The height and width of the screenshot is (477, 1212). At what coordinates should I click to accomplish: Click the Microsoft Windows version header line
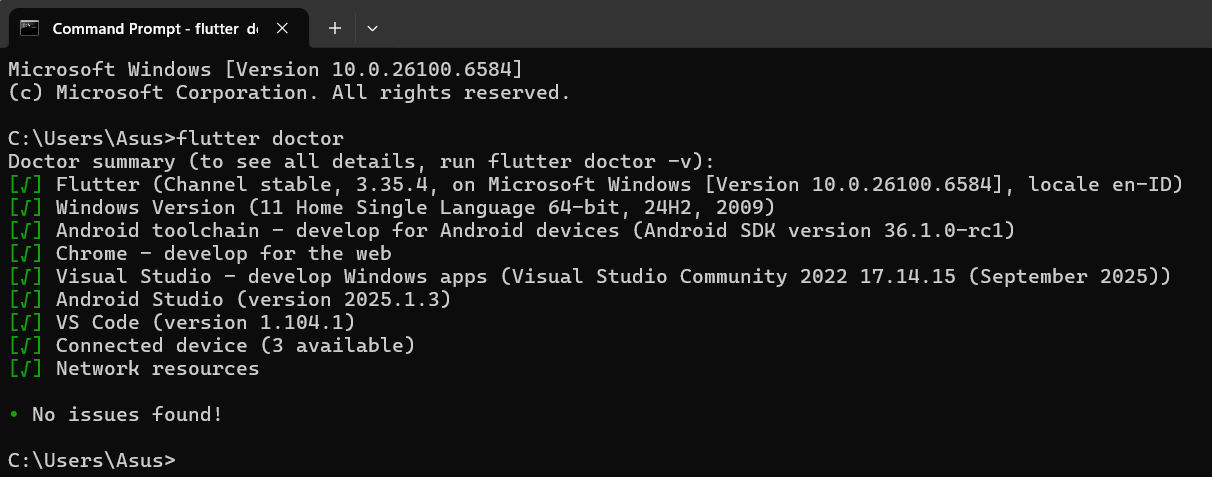(265, 69)
